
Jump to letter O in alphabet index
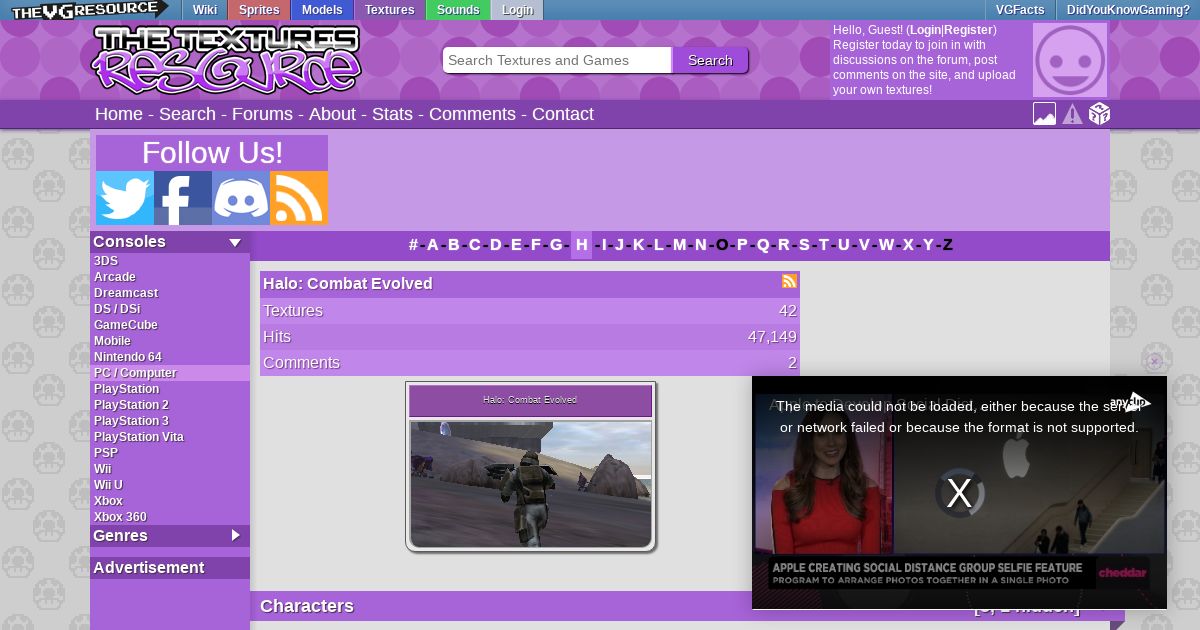click(722, 245)
